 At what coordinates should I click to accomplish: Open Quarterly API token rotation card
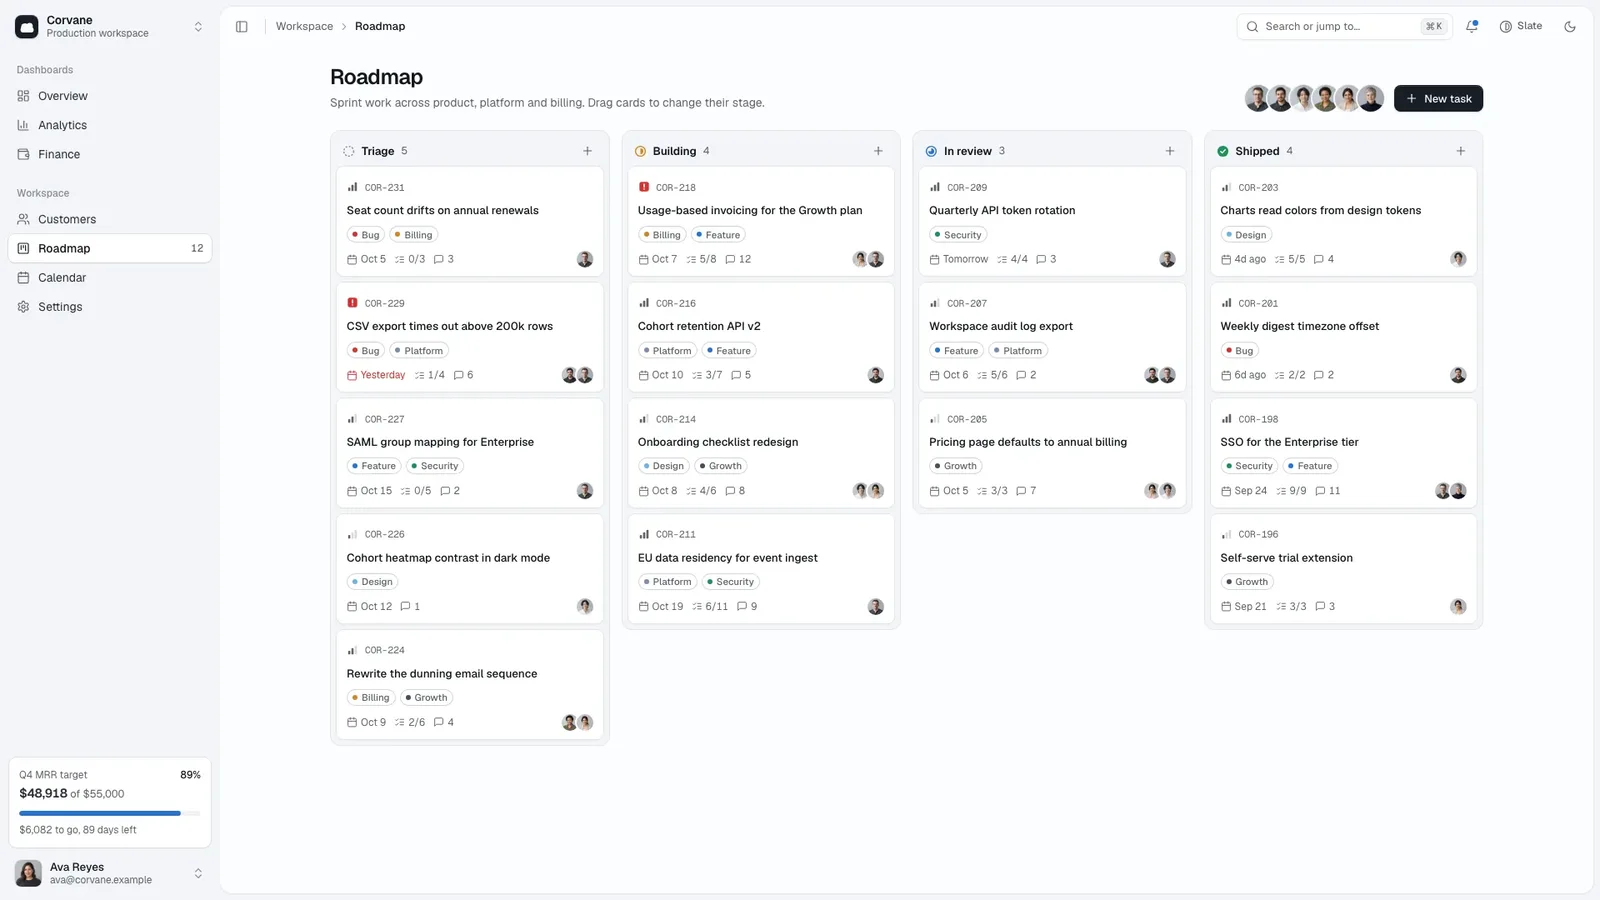click(1052, 221)
